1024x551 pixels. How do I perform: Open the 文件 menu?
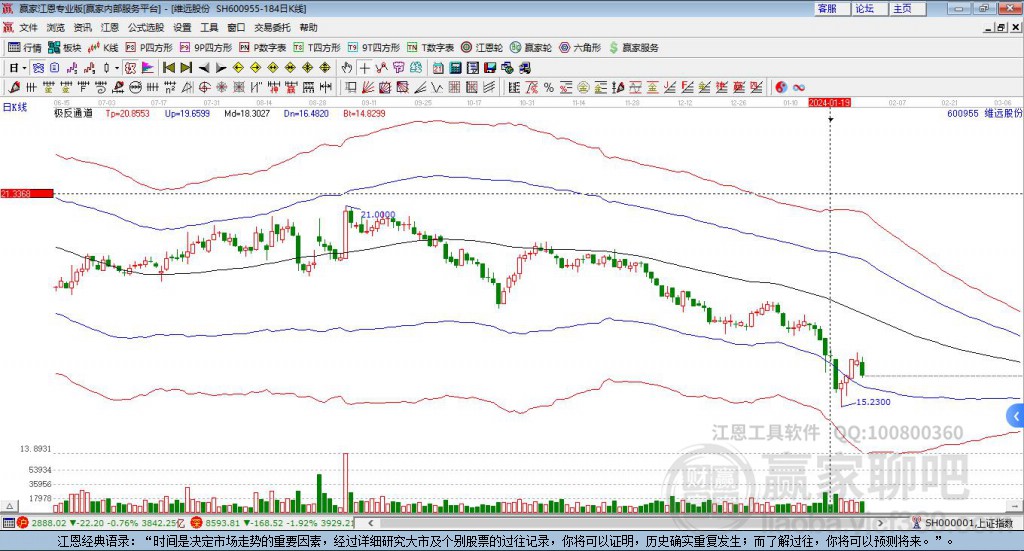coord(28,27)
